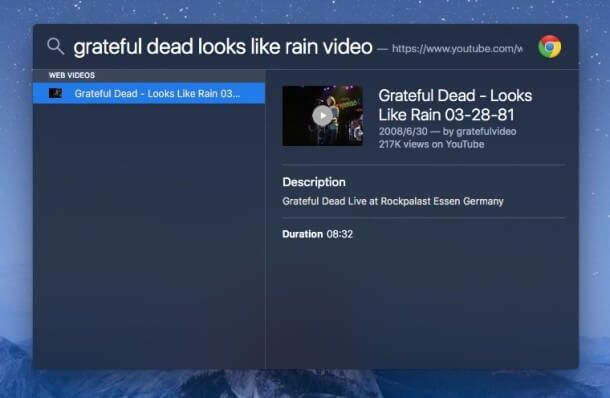The height and width of the screenshot is (398, 610).
Task: Click in the search query text field
Action: tap(223, 47)
